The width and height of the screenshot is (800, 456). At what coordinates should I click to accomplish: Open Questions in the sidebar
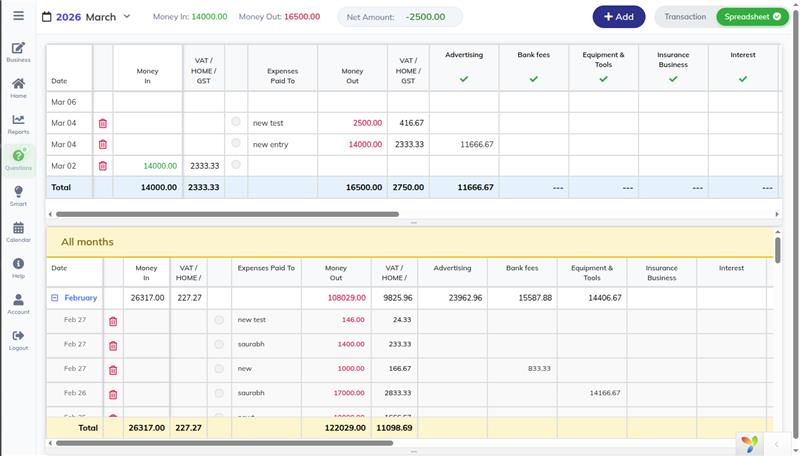(x=18, y=160)
